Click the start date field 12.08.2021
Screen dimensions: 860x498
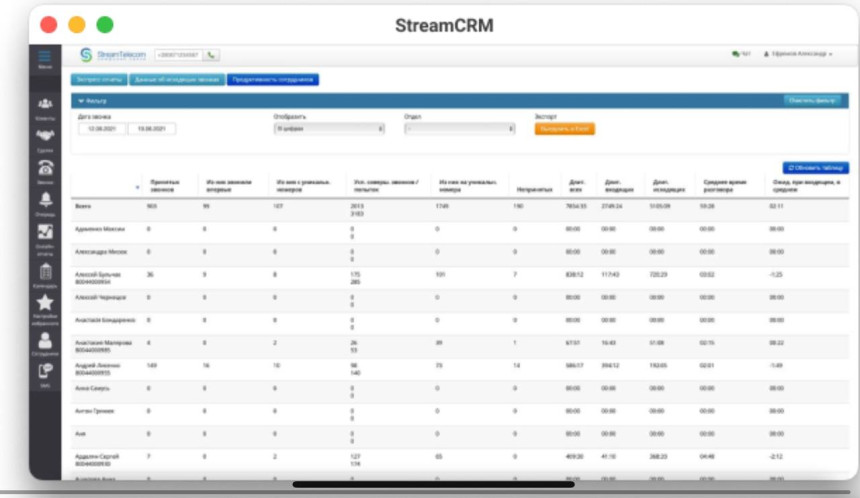click(x=101, y=129)
